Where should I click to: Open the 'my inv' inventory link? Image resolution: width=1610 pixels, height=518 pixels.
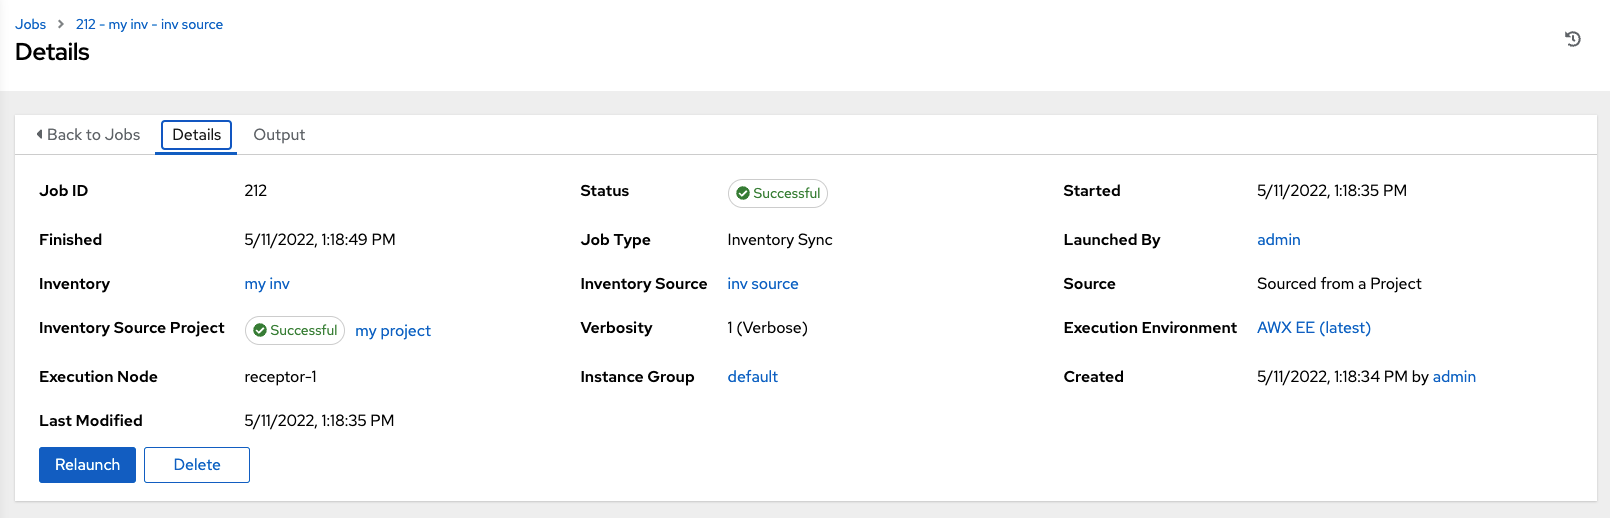pyautogui.click(x=267, y=284)
